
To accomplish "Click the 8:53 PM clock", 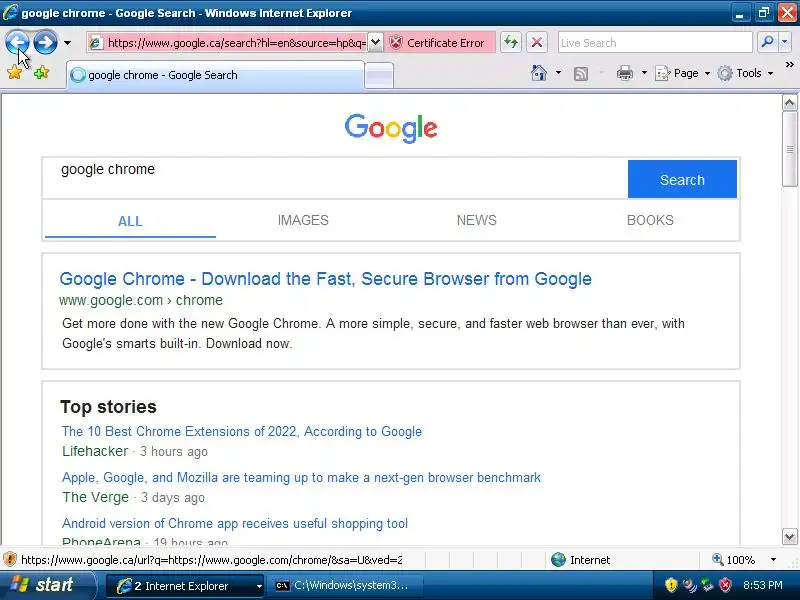I will (763, 585).
